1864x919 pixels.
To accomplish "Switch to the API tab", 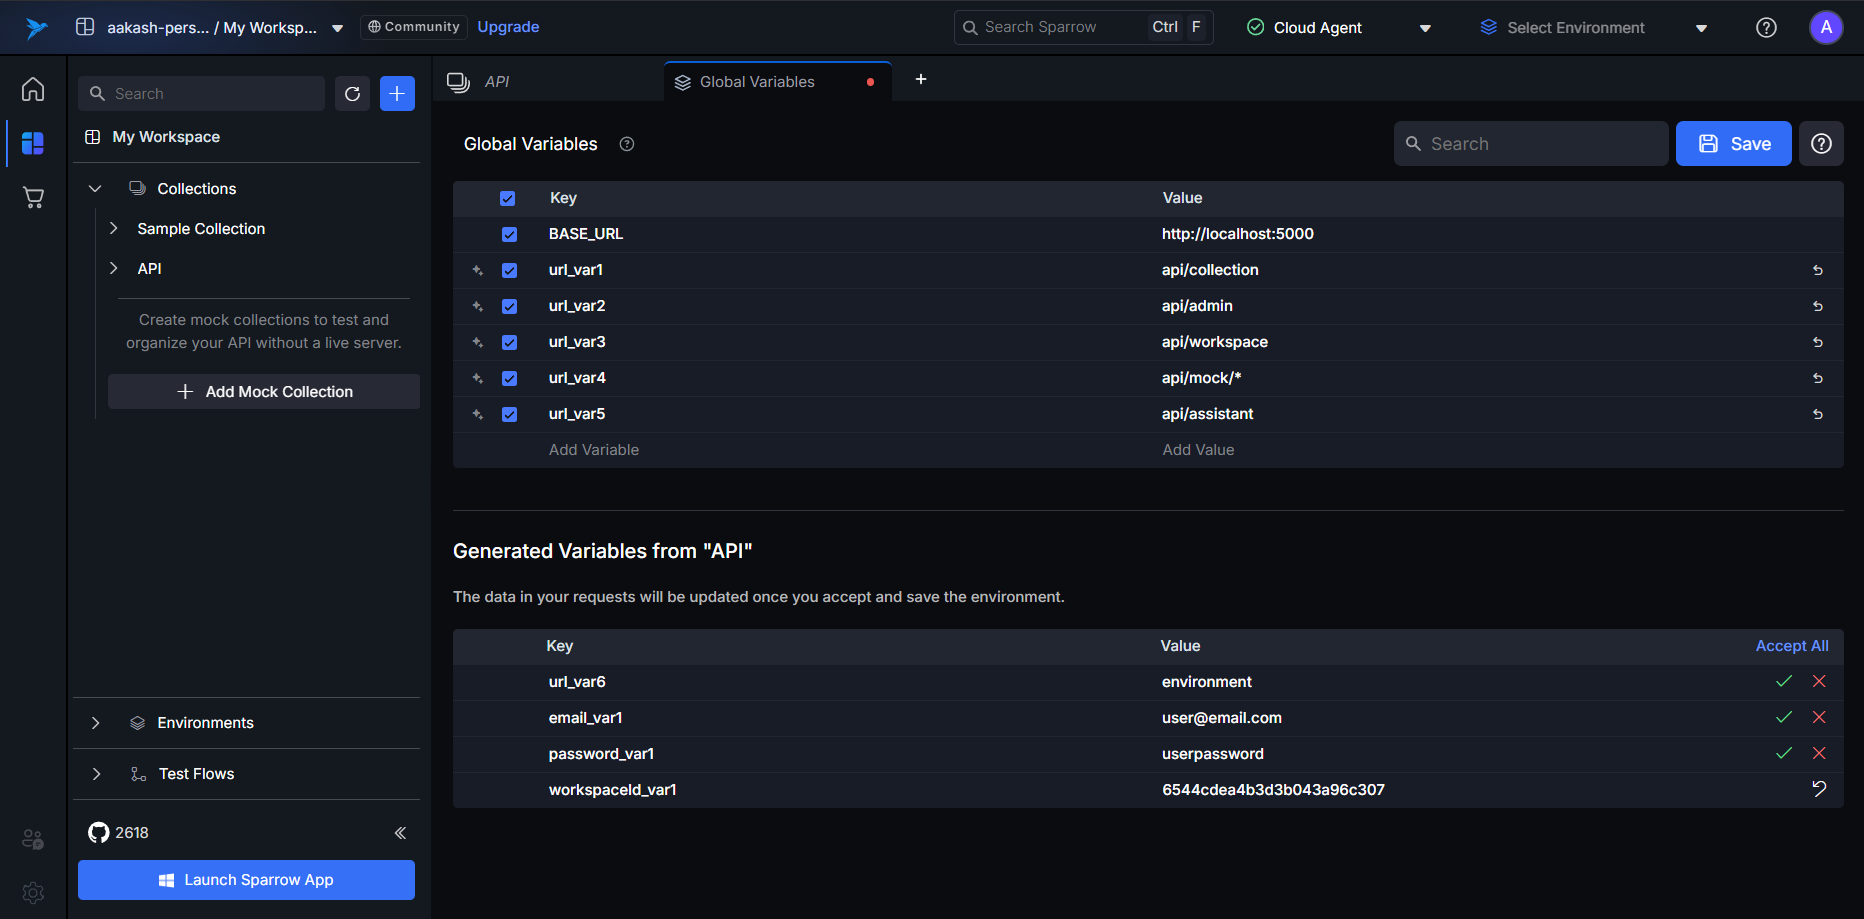I will (x=548, y=82).
